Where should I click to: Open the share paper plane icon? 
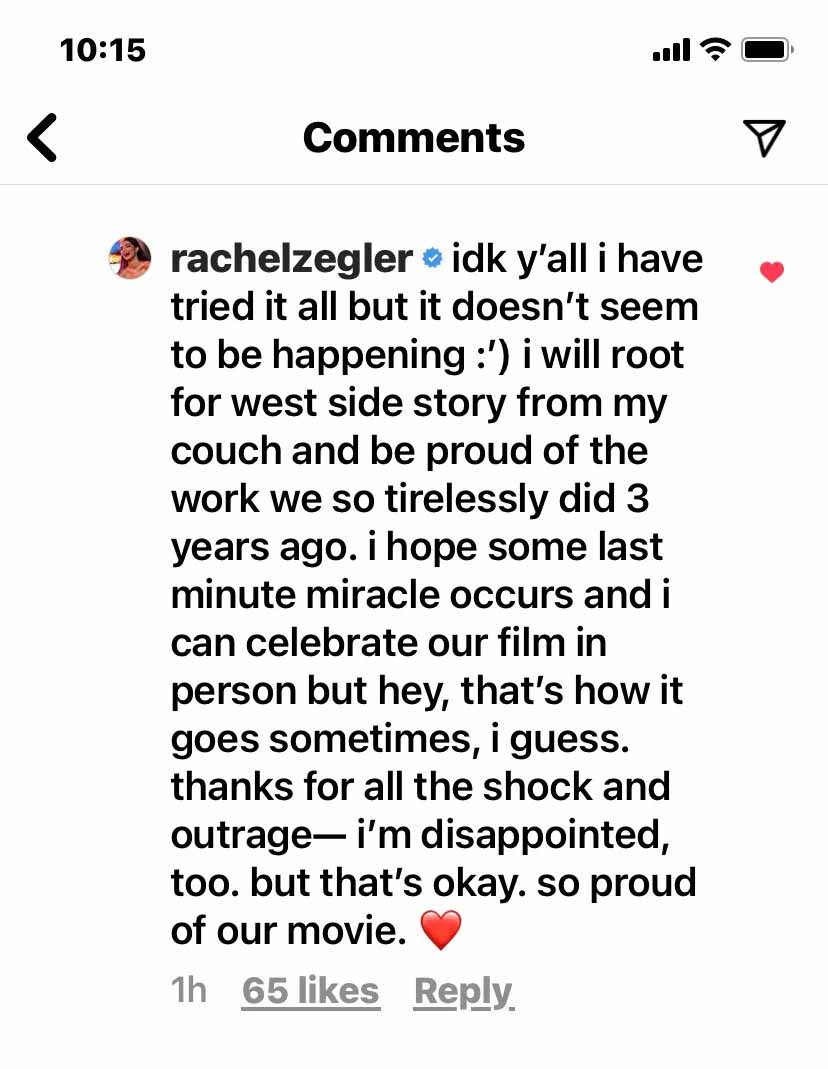pos(766,139)
